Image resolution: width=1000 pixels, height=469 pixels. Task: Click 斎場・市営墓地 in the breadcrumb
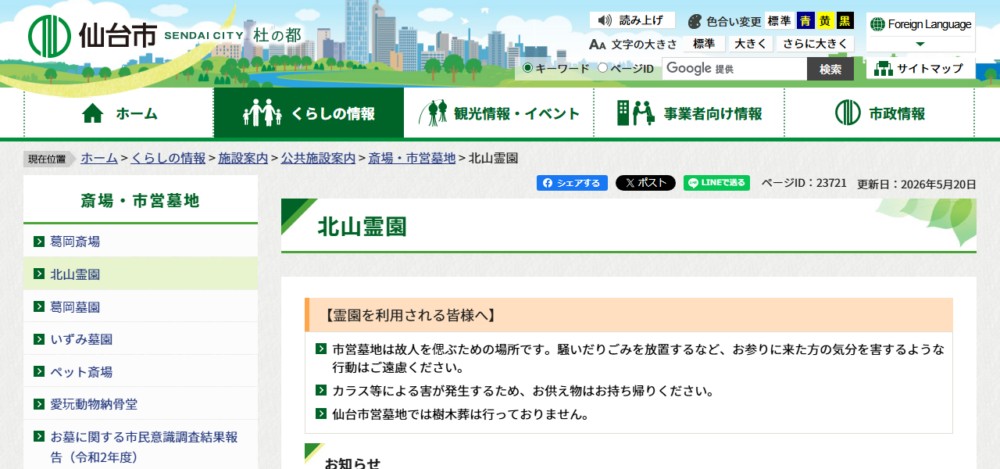click(412, 158)
